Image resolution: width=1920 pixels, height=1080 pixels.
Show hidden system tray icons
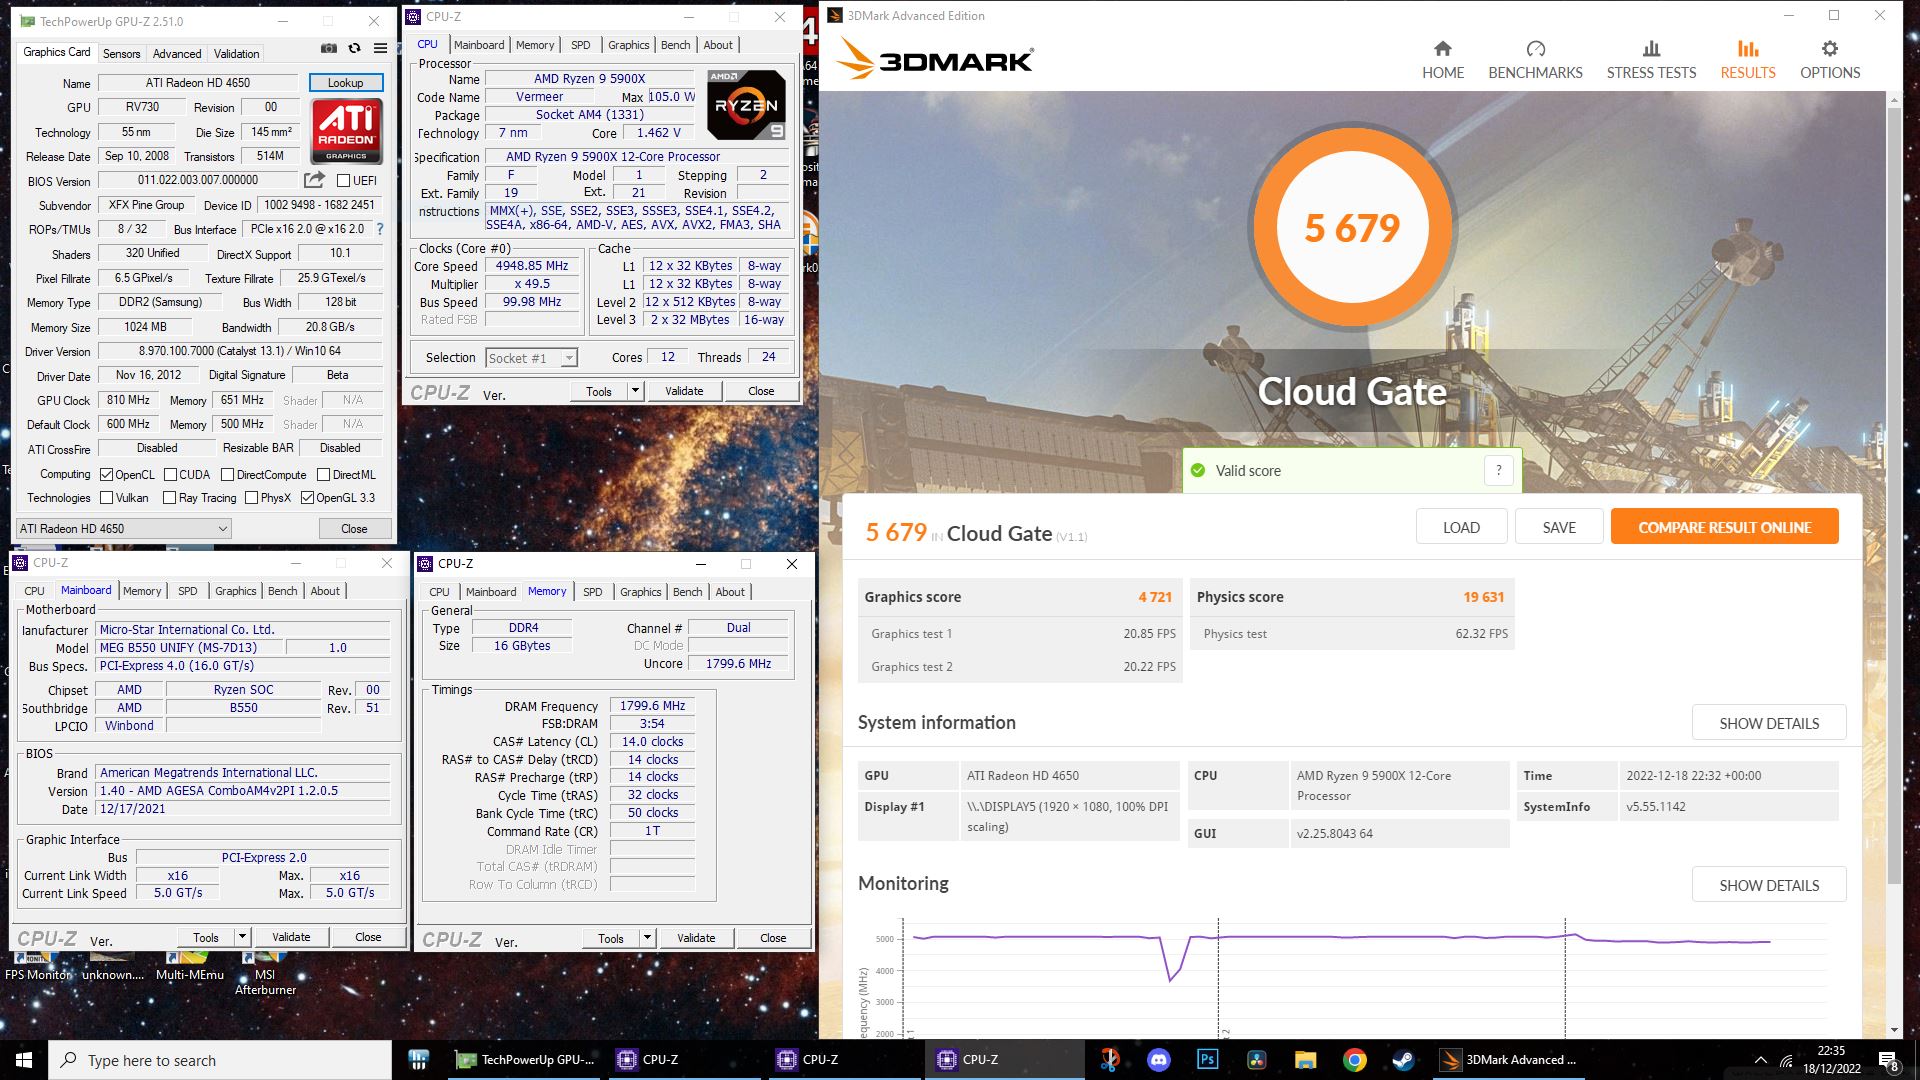[1760, 1060]
